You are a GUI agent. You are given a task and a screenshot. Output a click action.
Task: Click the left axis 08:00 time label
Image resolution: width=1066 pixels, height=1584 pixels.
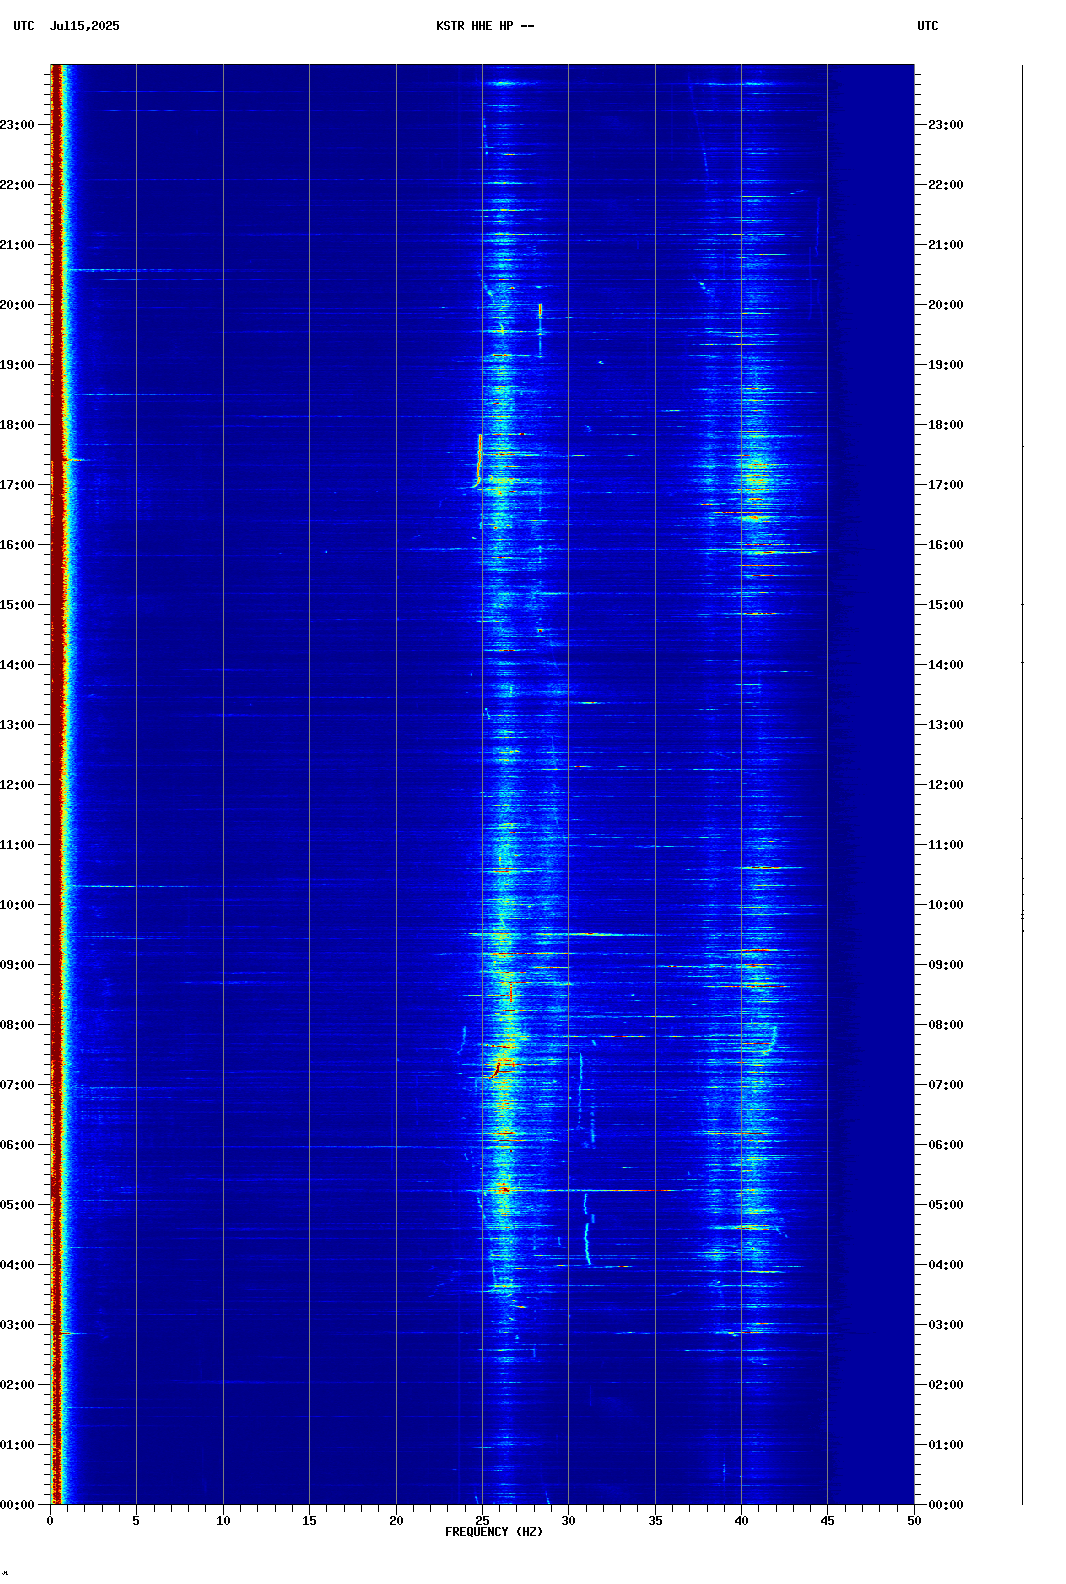(17, 1025)
